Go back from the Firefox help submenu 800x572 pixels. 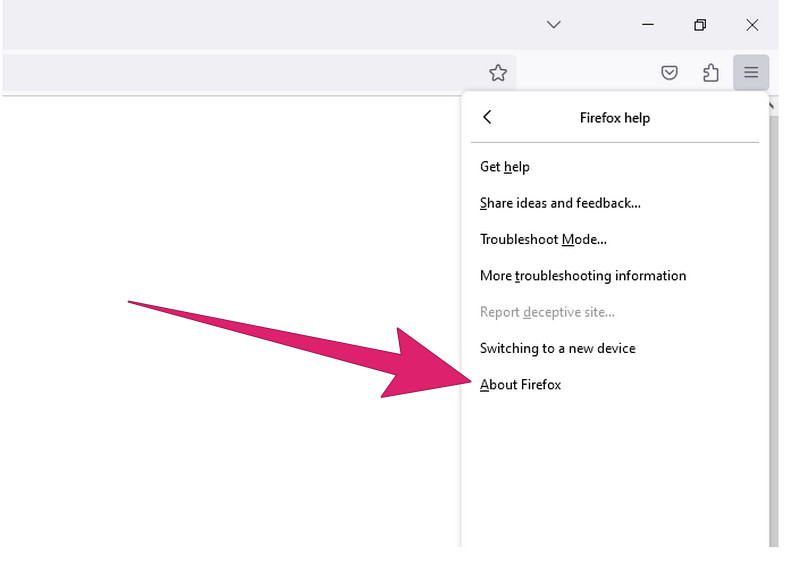pyautogui.click(x=487, y=117)
